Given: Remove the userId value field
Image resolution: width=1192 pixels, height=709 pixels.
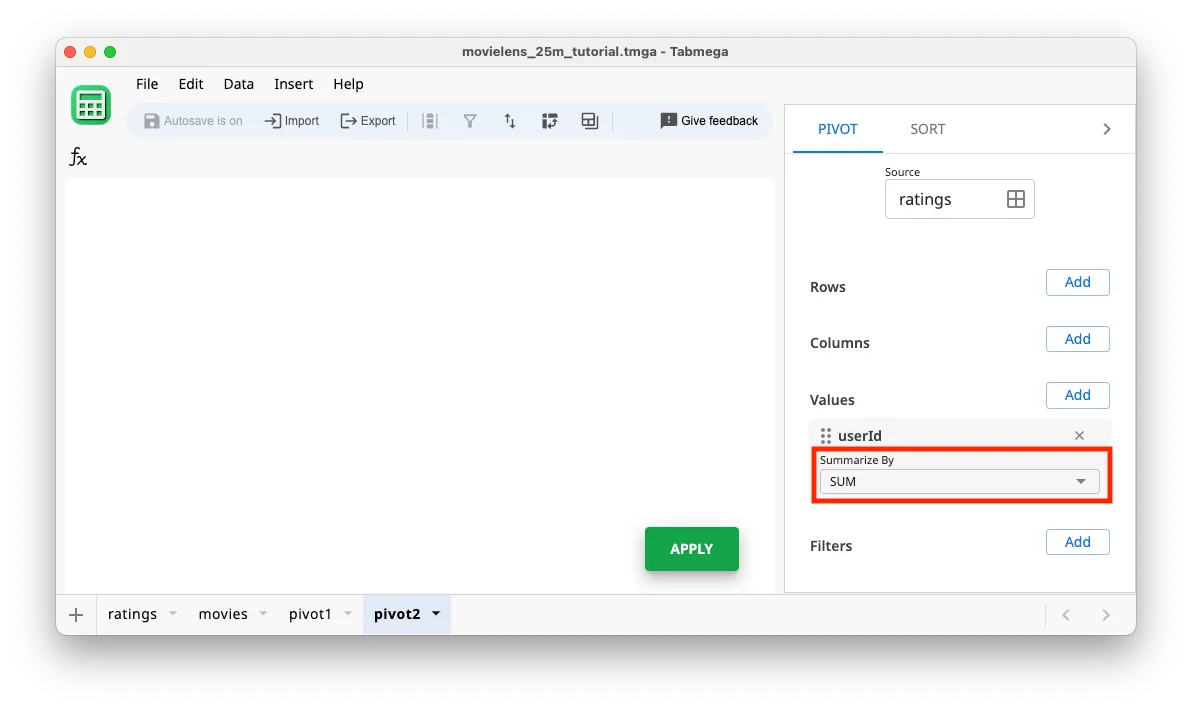Looking at the screenshot, I should [x=1079, y=435].
